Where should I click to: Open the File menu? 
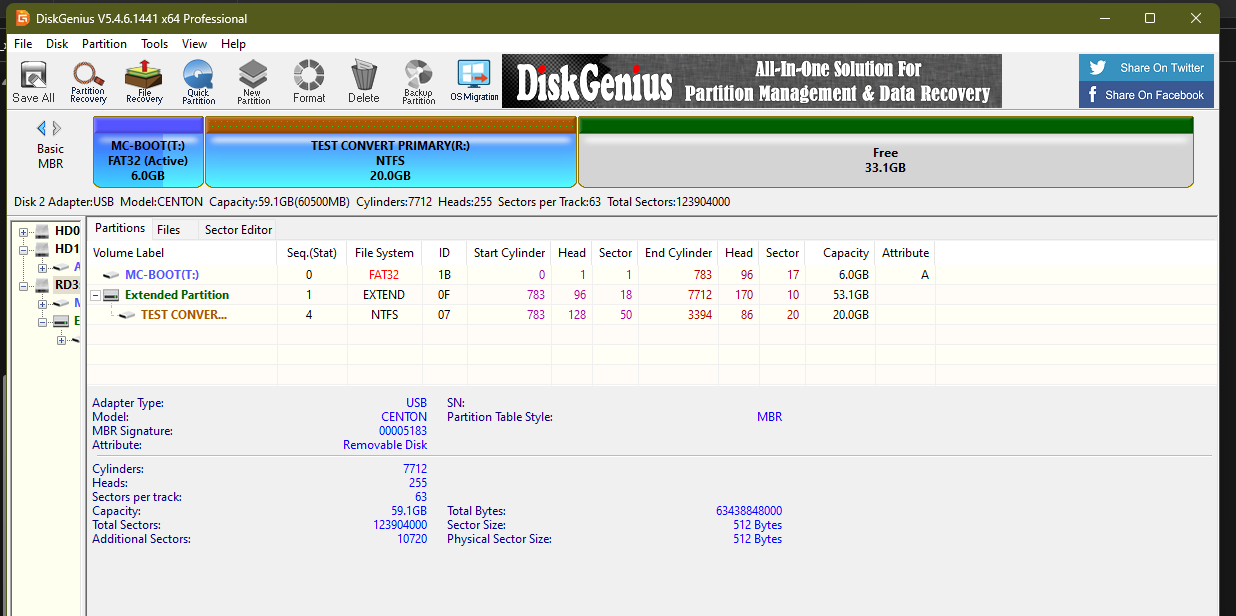pos(23,44)
